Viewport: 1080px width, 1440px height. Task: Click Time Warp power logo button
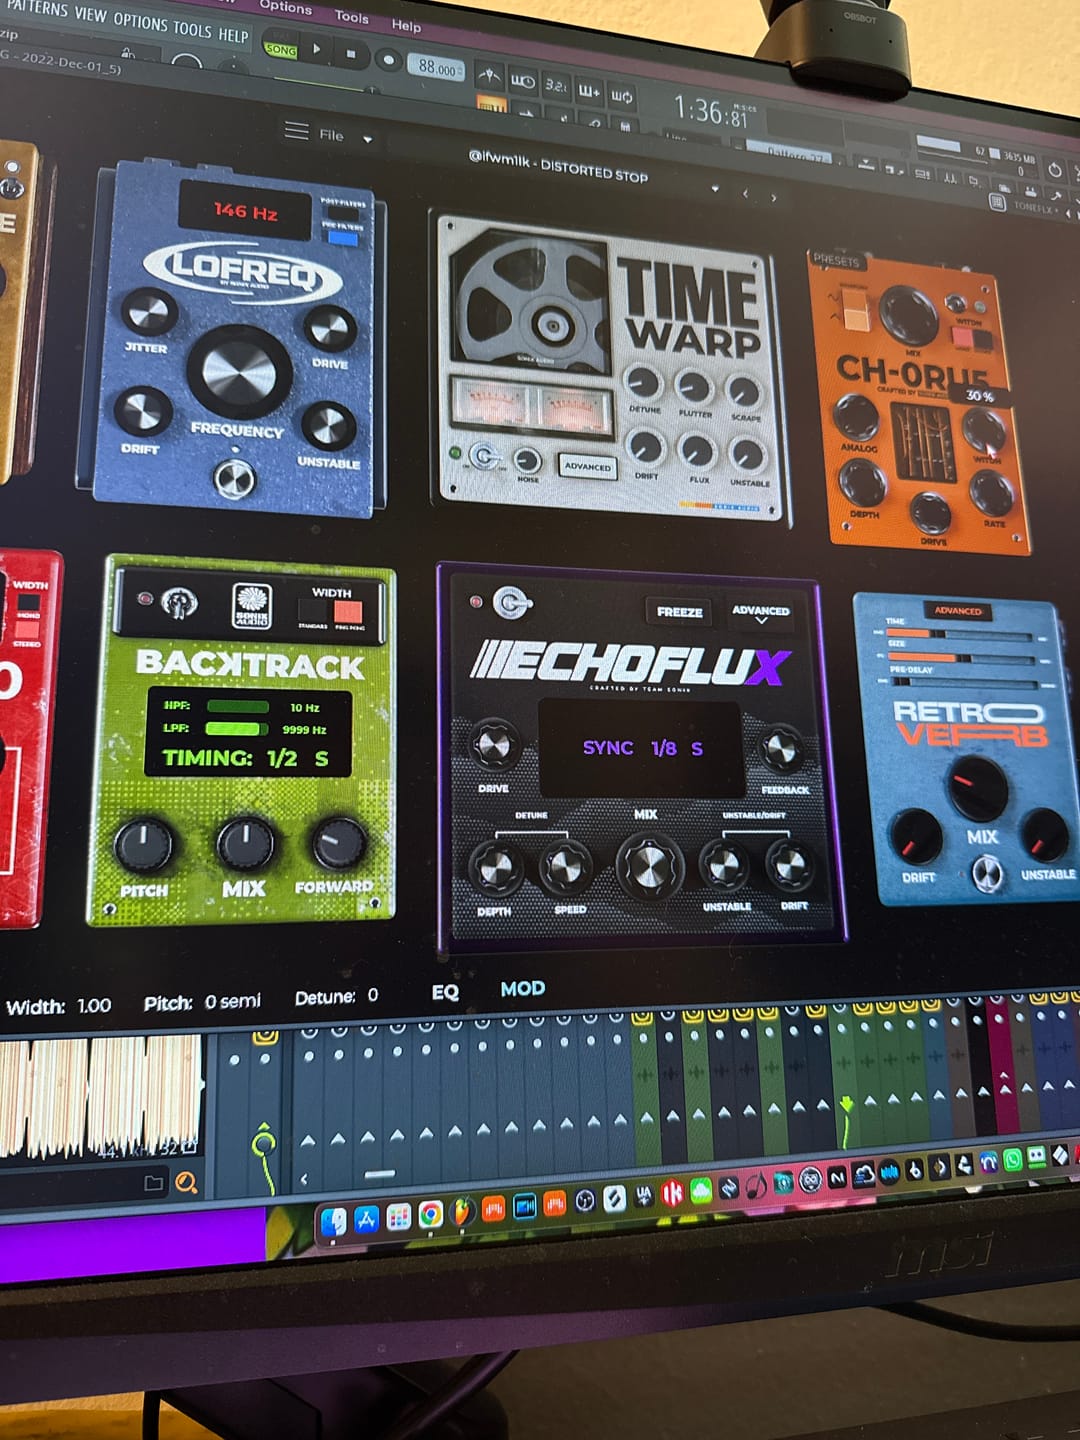coord(484,456)
